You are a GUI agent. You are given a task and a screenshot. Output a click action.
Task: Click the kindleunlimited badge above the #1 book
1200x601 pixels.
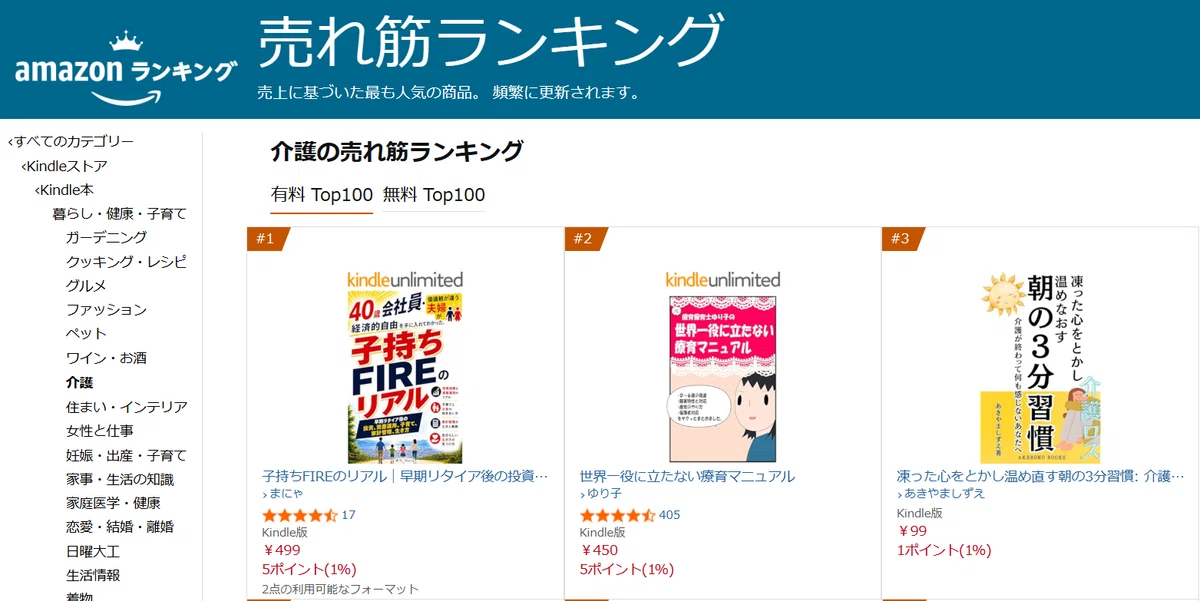(405, 279)
